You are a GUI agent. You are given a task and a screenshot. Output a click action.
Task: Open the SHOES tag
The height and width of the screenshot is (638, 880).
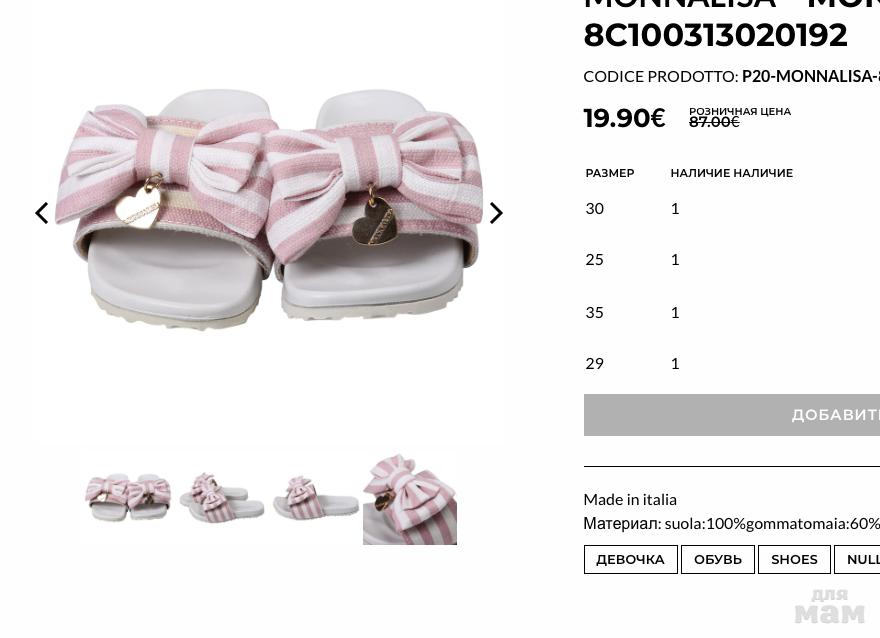click(x=794, y=559)
